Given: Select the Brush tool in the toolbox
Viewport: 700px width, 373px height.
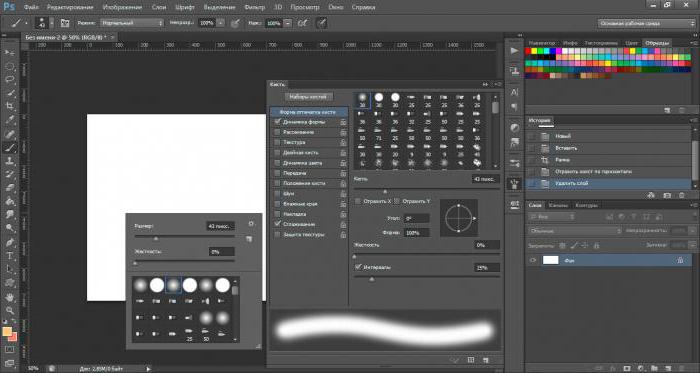Looking at the screenshot, I should (9, 147).
